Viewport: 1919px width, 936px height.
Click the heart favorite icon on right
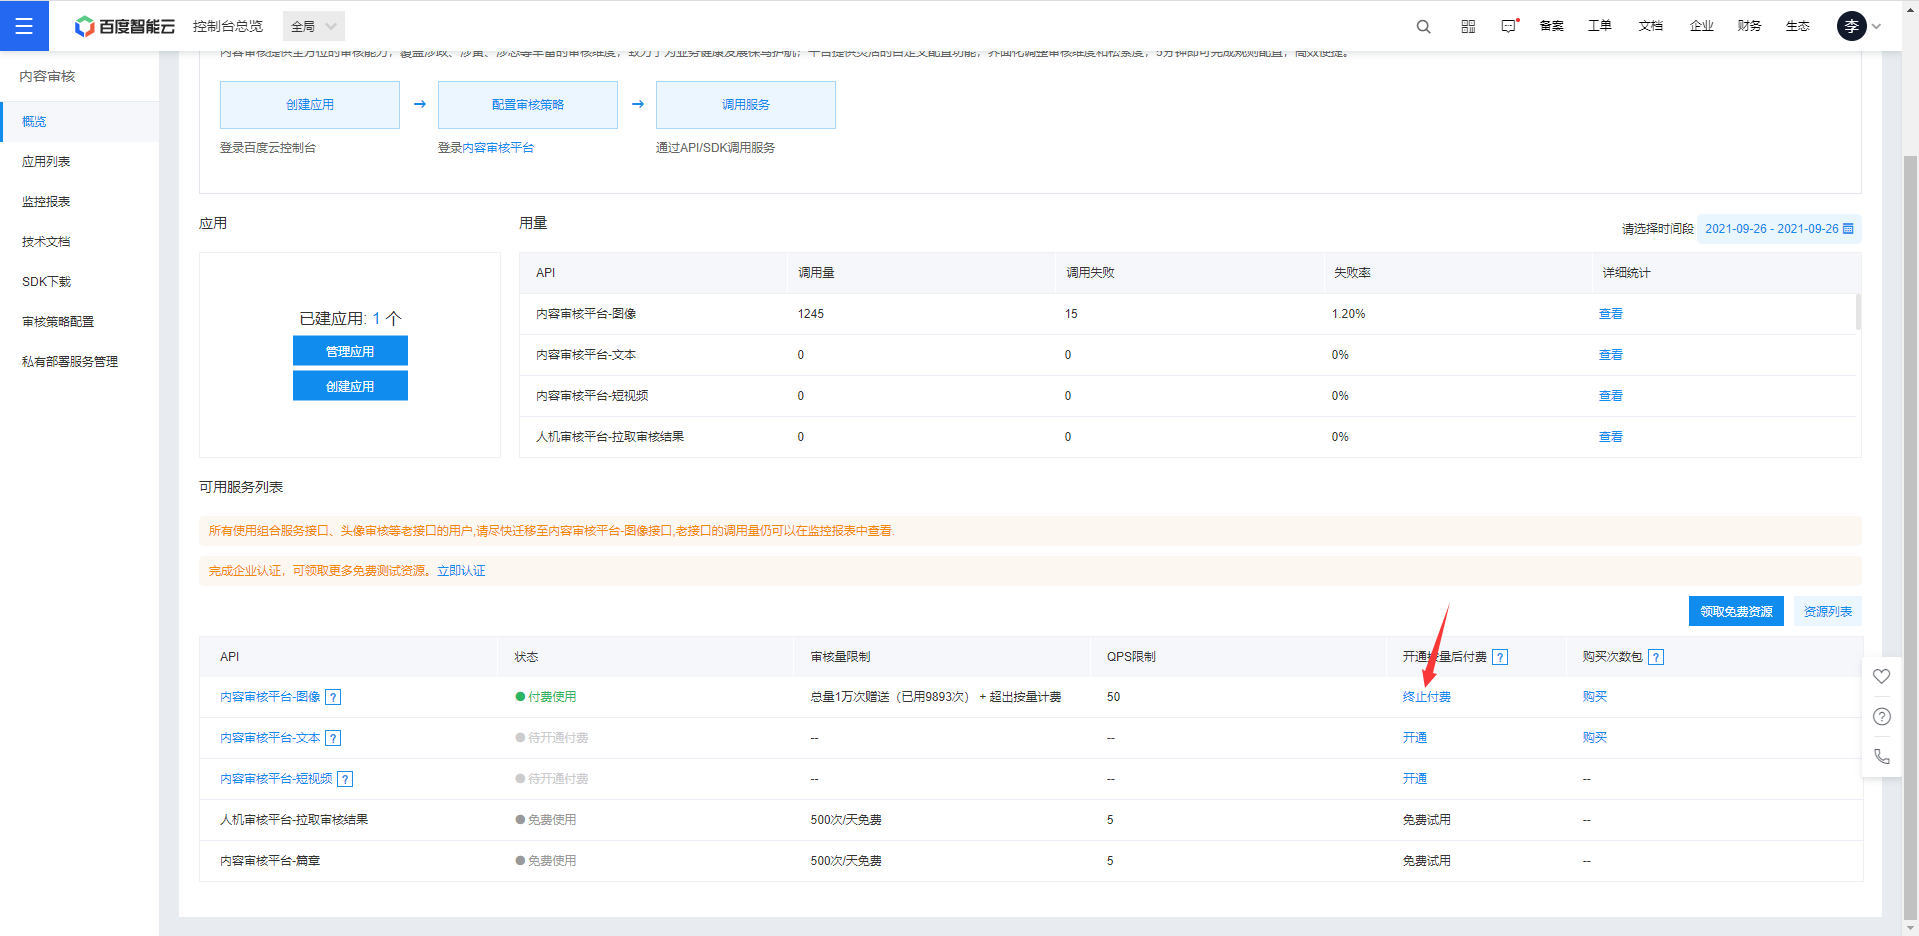1881,677
